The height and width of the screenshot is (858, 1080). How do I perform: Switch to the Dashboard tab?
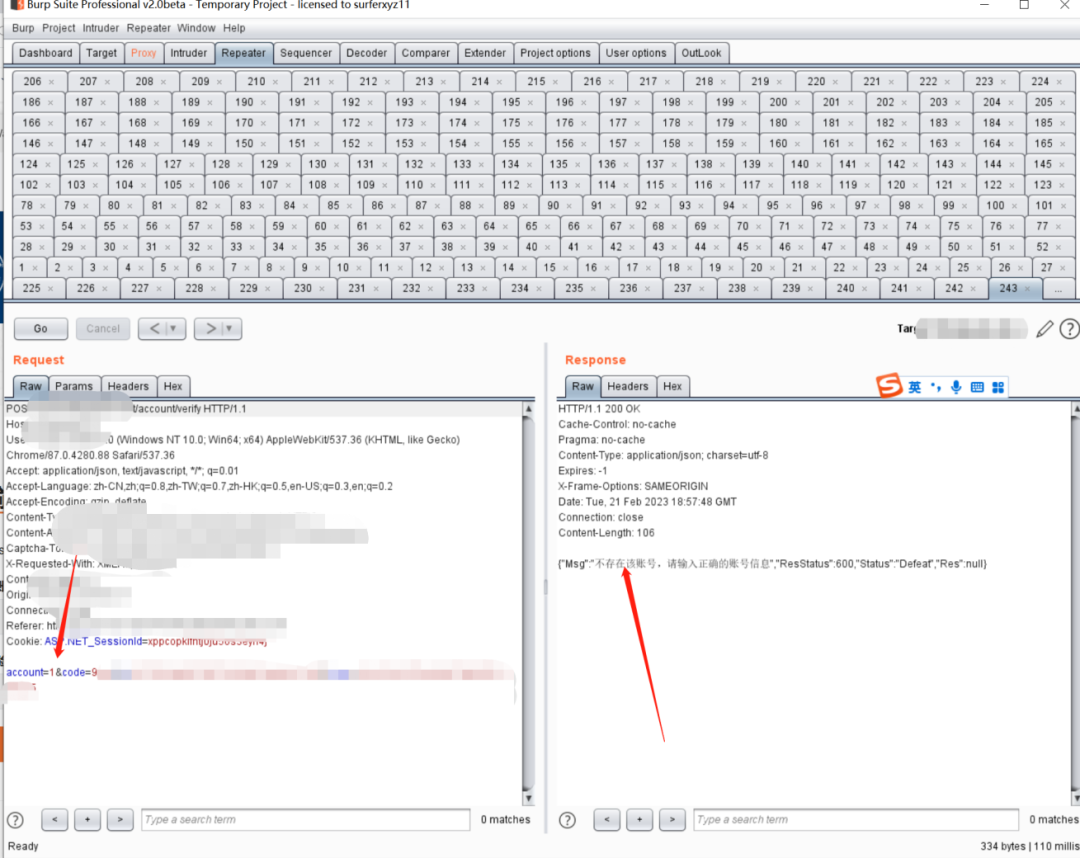(x=45, y=53)
